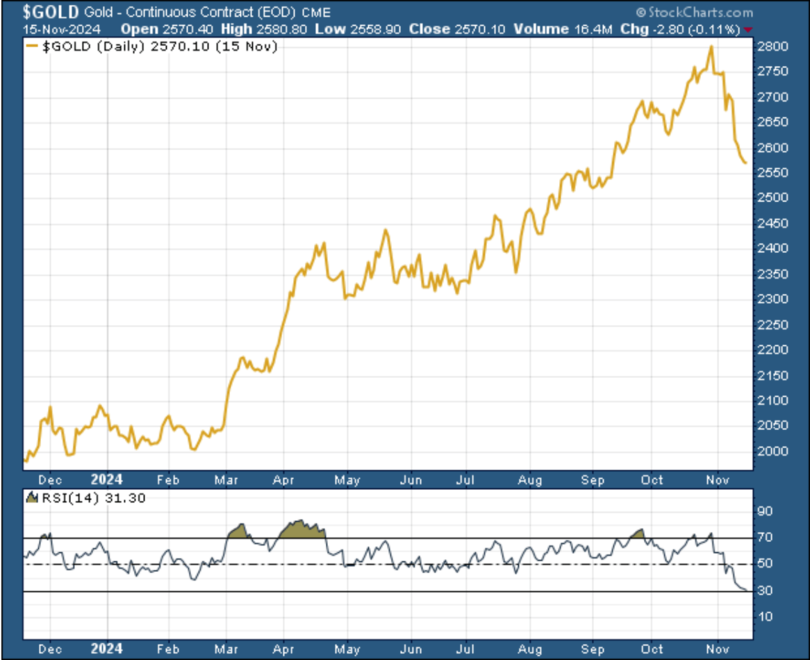Click the Nov label under the RSI panel
The width and height of the screenshot is (810, 660).
point(717,649)
